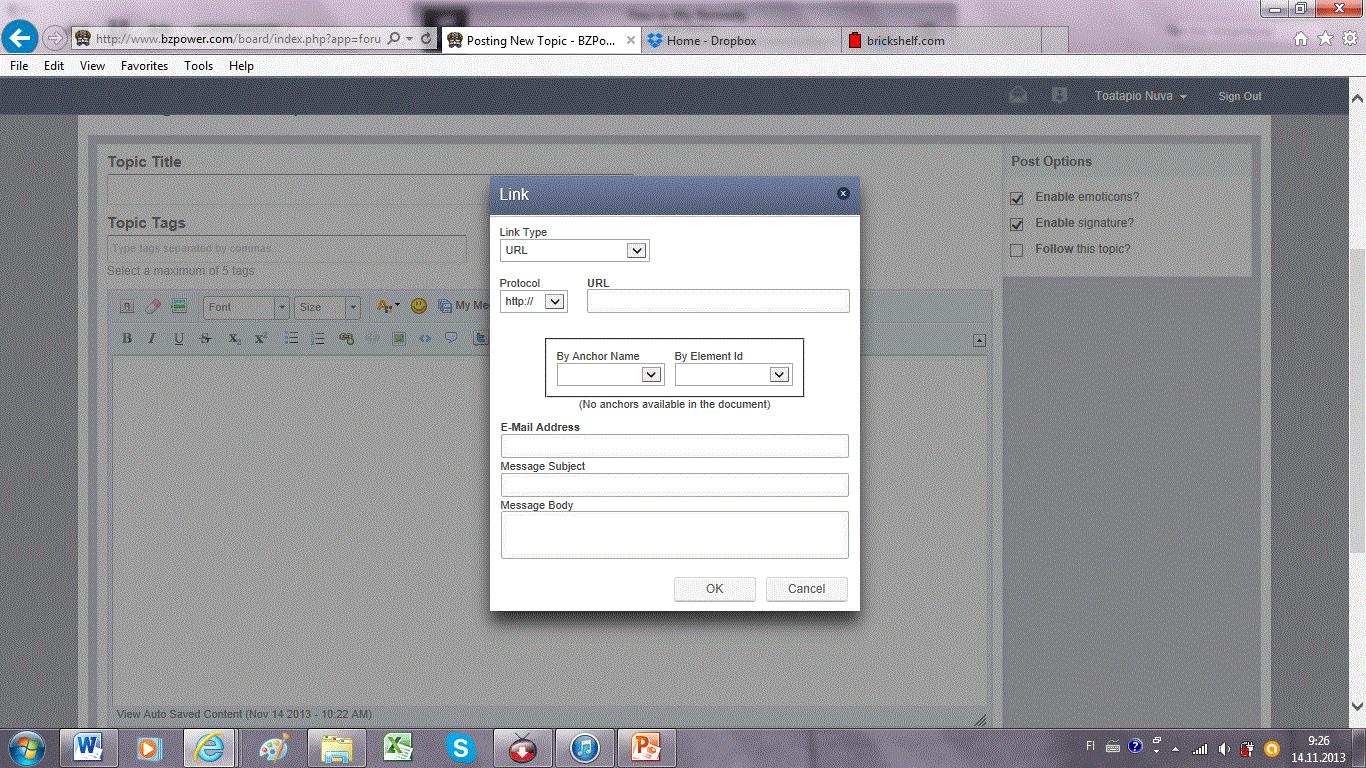Expand the By Anchor Name dropdown

coord(610,375)
